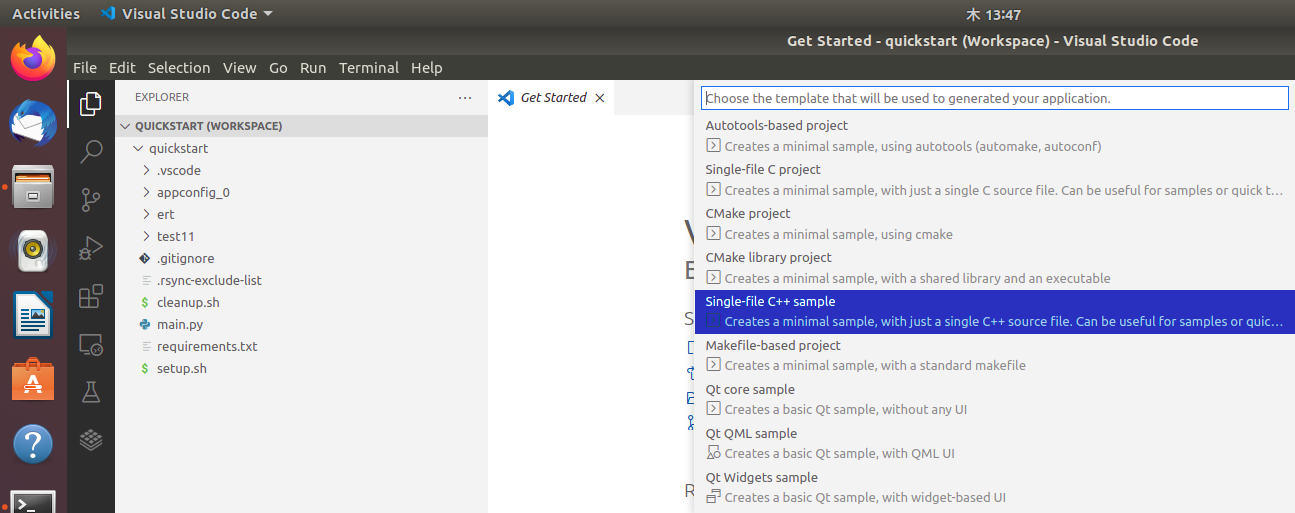This screenshot has width=1295, height=513.
Task: Launch Firefox from the dock
Action: tap(33, 59)
